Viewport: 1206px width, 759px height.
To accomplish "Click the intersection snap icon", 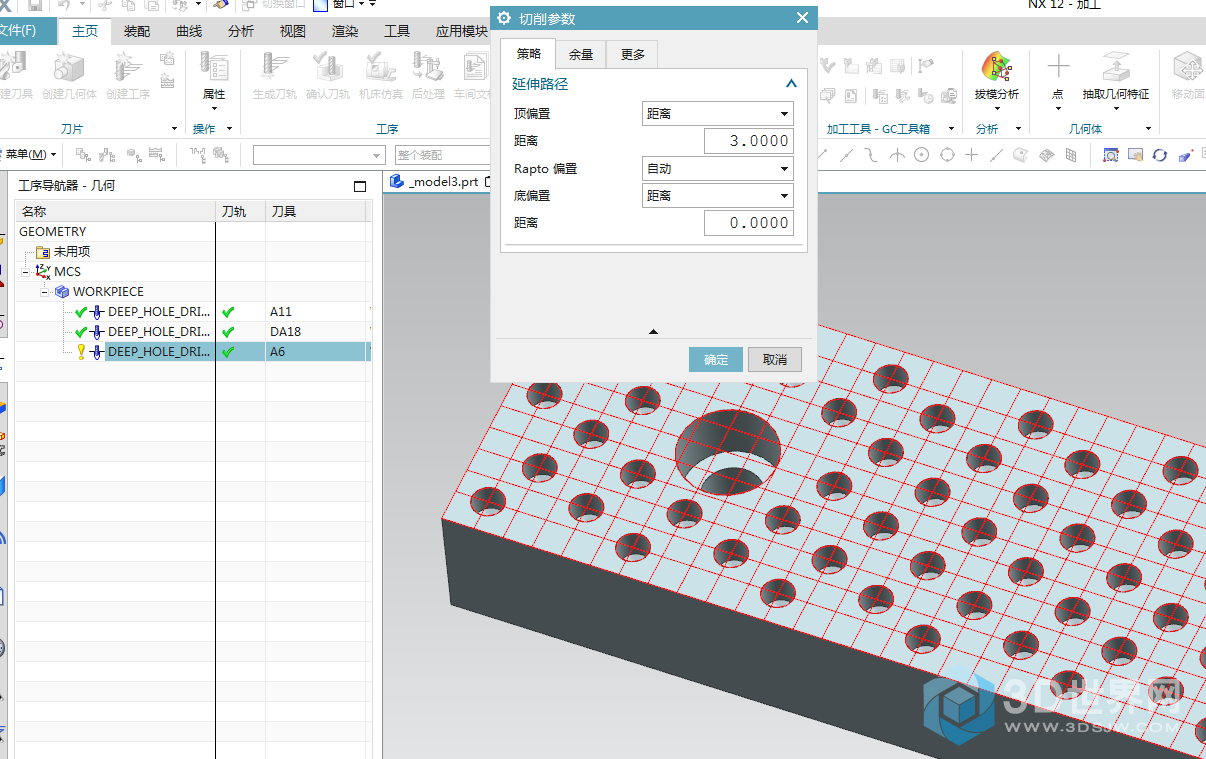I will [x=897, y=155].
